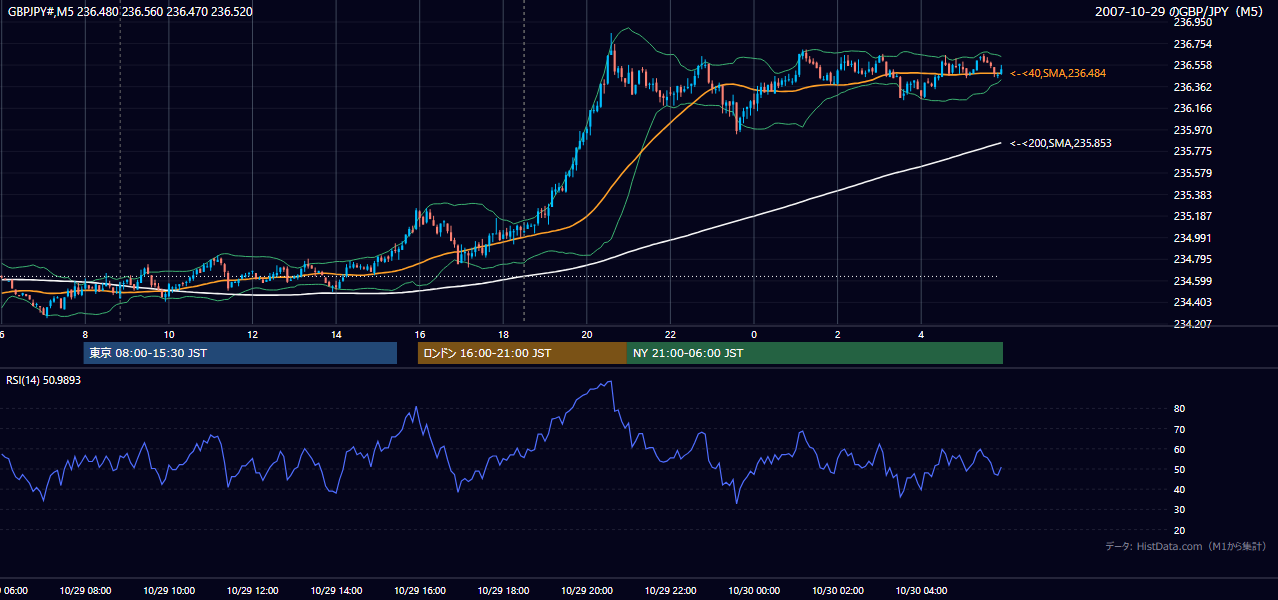The height and width of the screenshot is (600, 1278).
Task: Select the NY 21:00-06:00 JST session bar
Action: [x=815, y=353]
